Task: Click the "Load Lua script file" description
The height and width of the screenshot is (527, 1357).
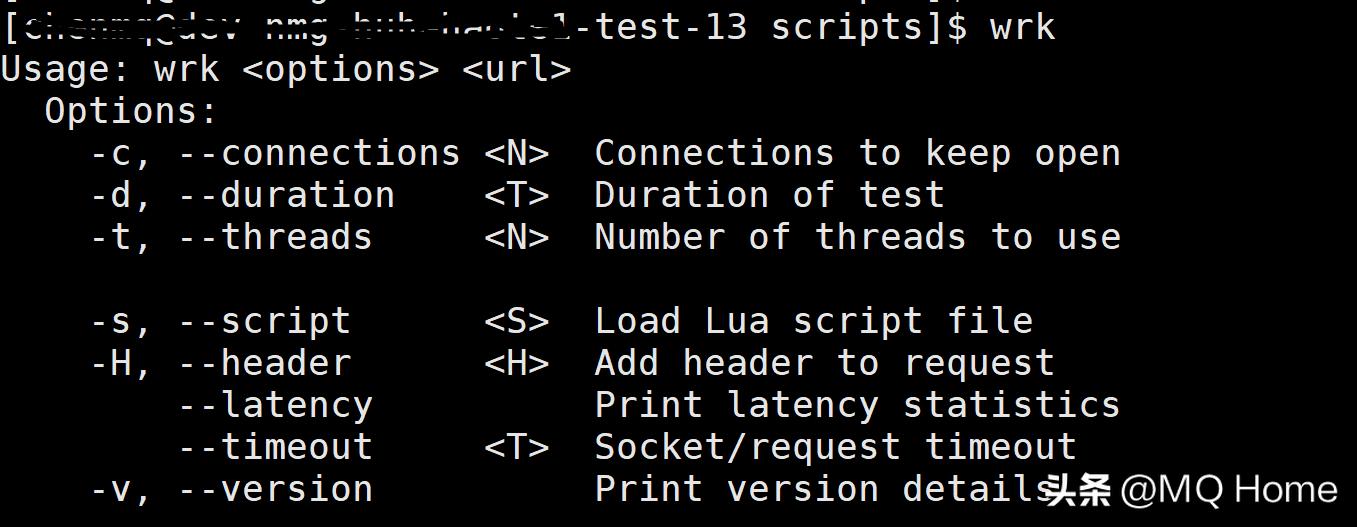Action: click(813, 322)
